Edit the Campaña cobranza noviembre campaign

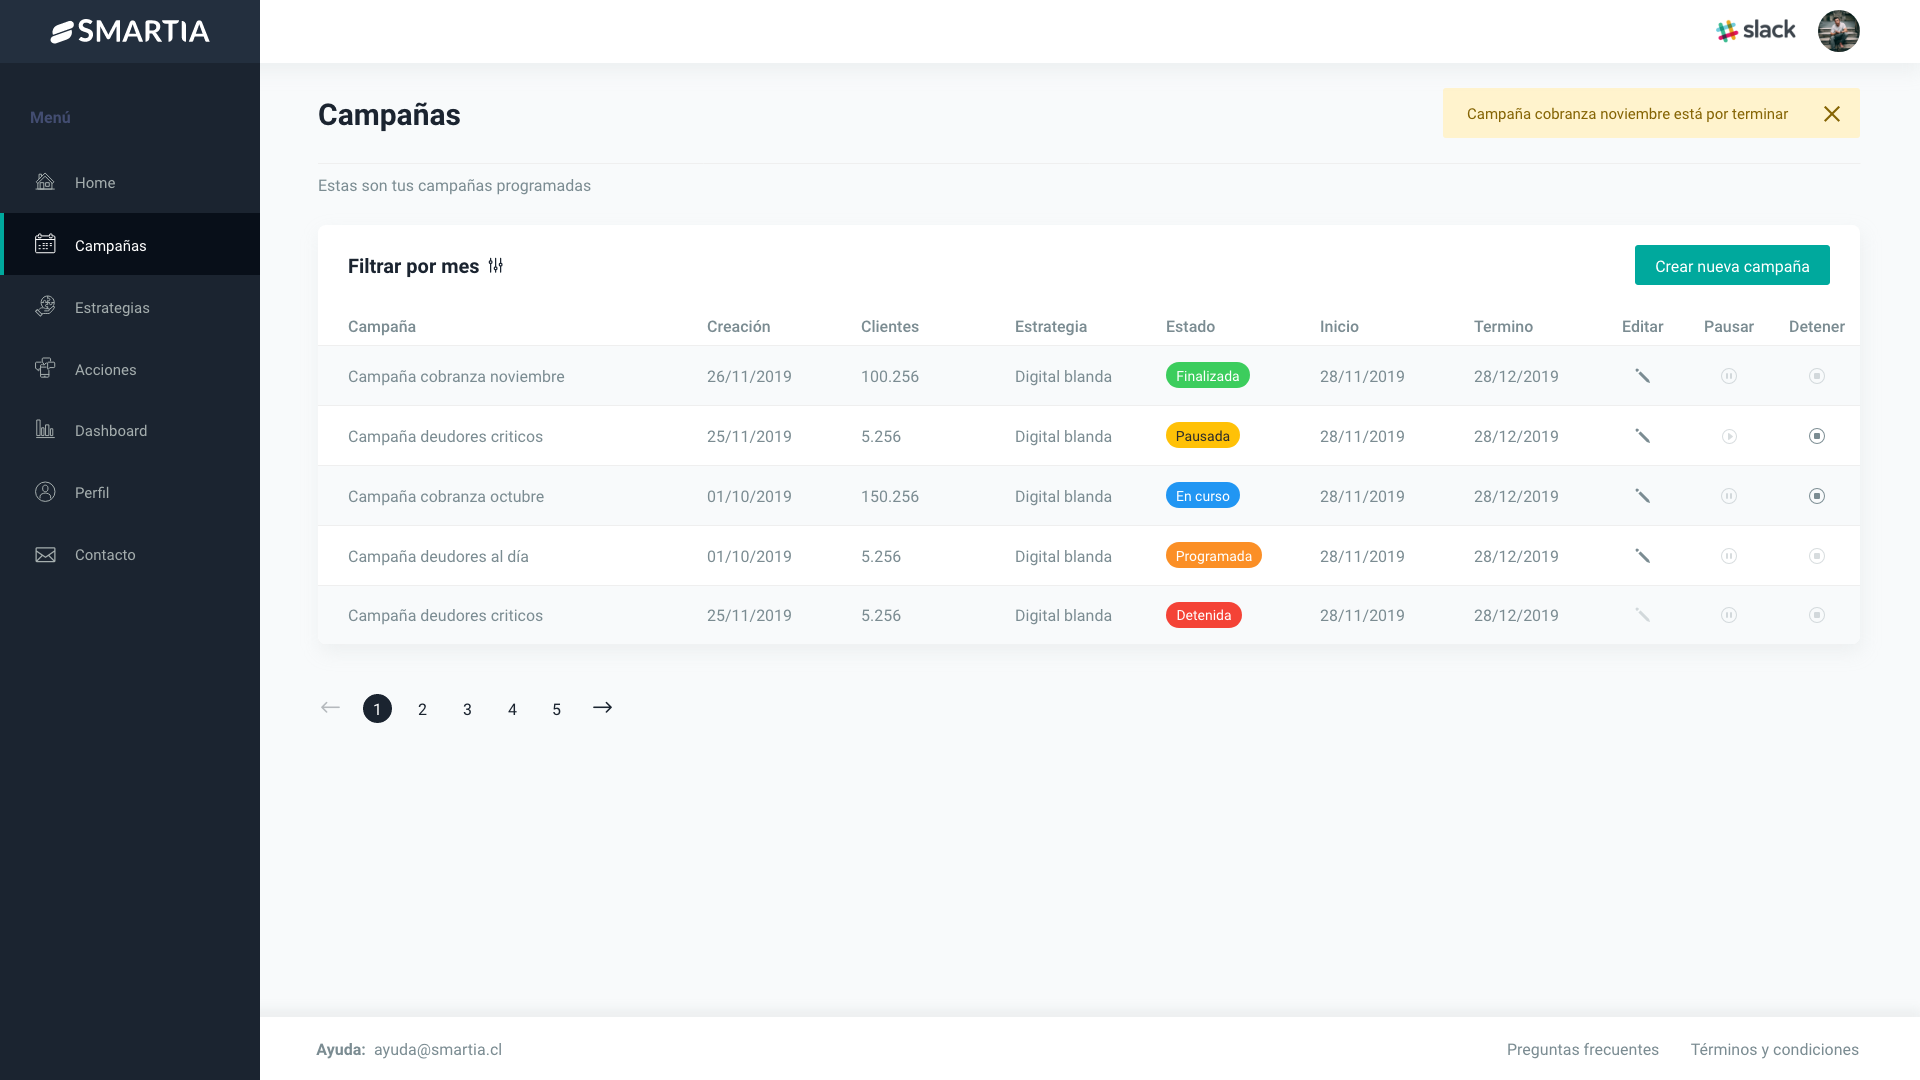click(x=1643, y=376)
